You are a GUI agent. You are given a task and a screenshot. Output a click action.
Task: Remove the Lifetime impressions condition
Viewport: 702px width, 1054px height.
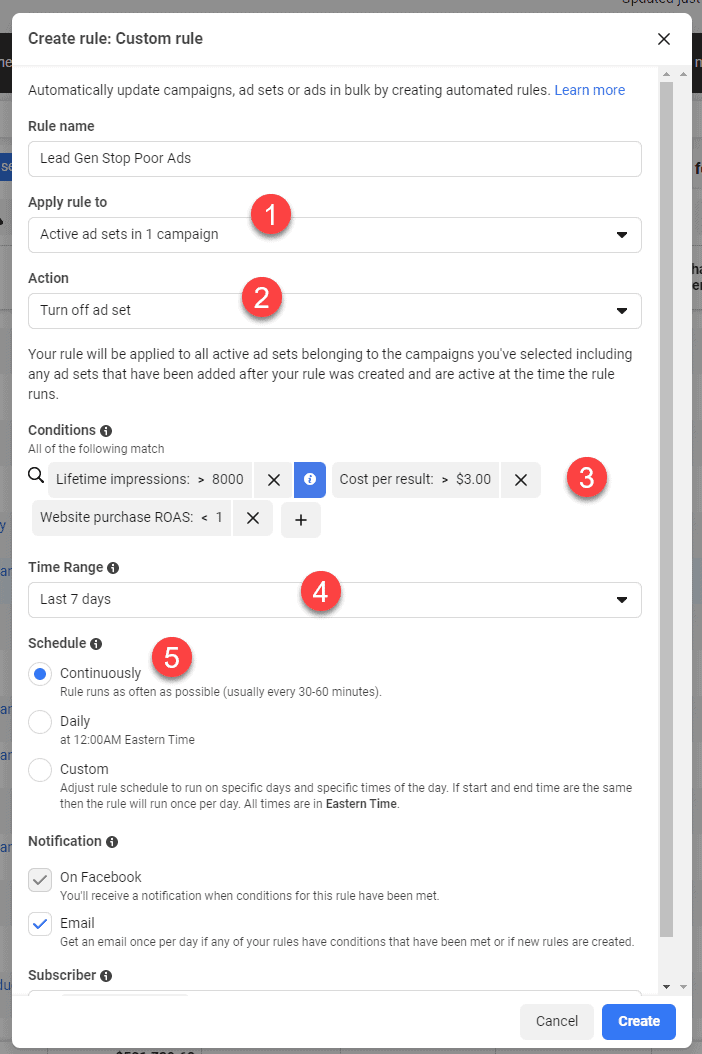(x=274, y=480)
